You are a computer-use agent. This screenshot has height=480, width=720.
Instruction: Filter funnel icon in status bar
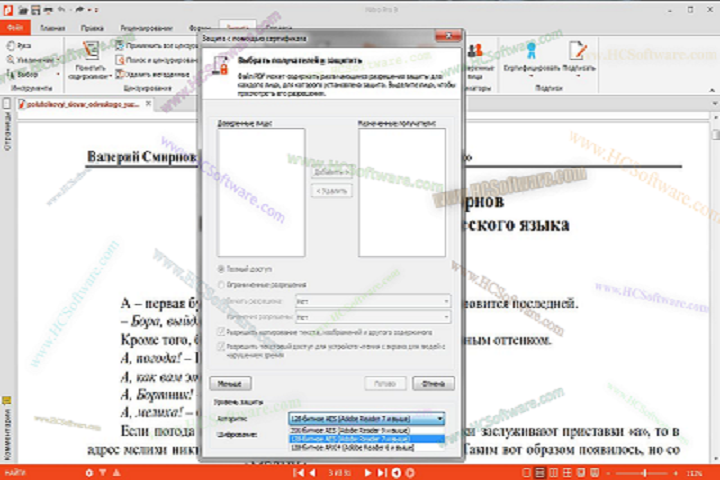coord(103,472)
